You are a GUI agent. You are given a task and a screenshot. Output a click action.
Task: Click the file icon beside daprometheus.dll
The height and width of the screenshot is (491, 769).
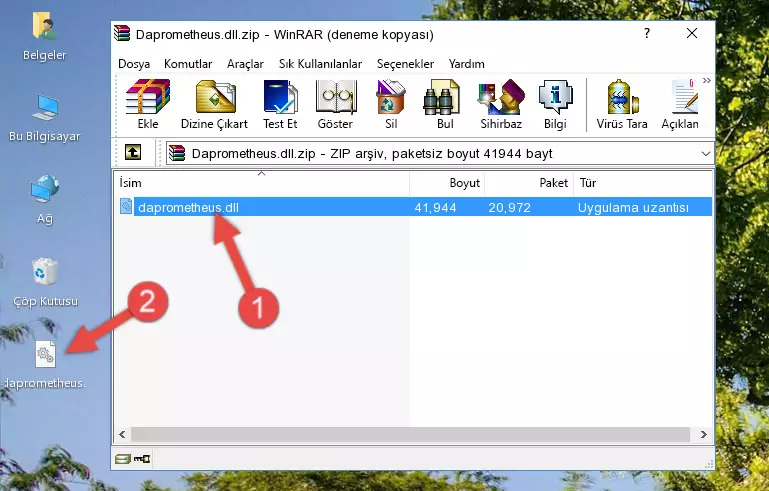[126, 206]
